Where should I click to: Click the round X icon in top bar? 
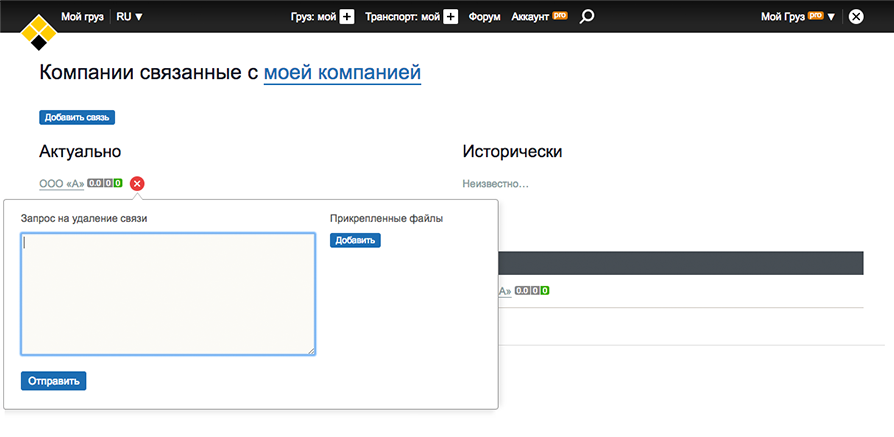pos(856,16)
